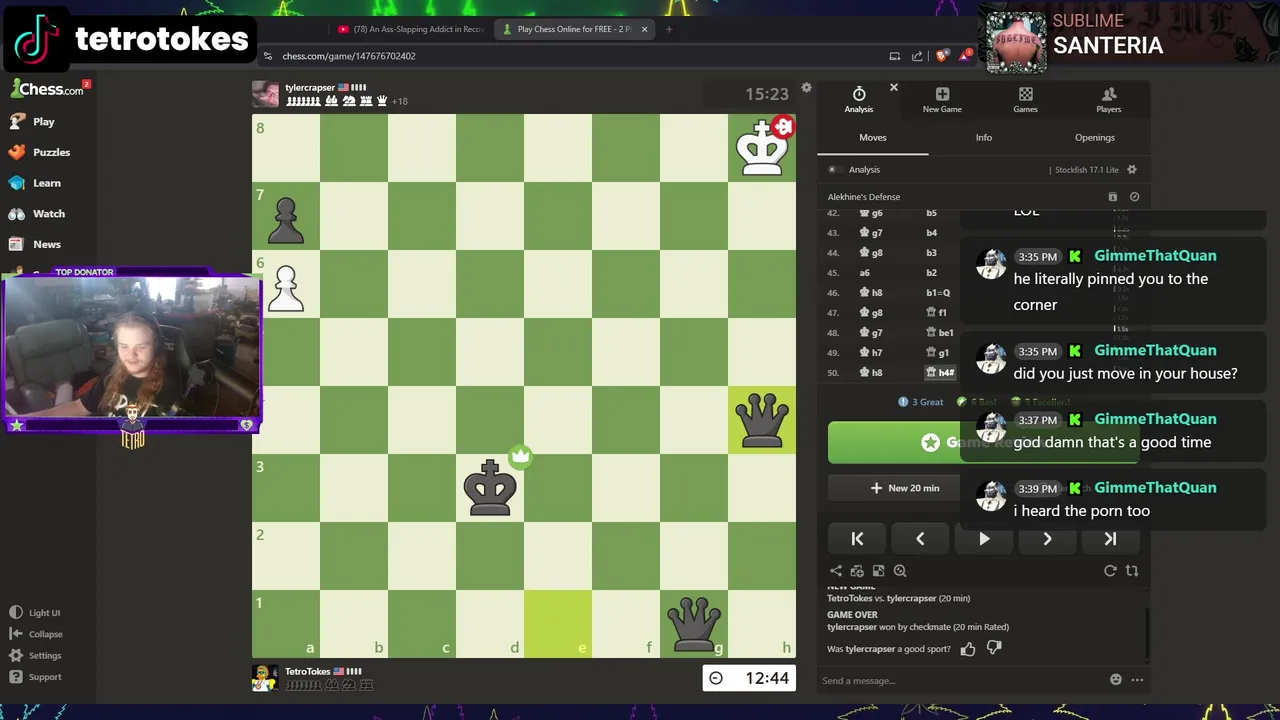
Task: Flip the board with the arrows icon
Action: coord(1132,571)
